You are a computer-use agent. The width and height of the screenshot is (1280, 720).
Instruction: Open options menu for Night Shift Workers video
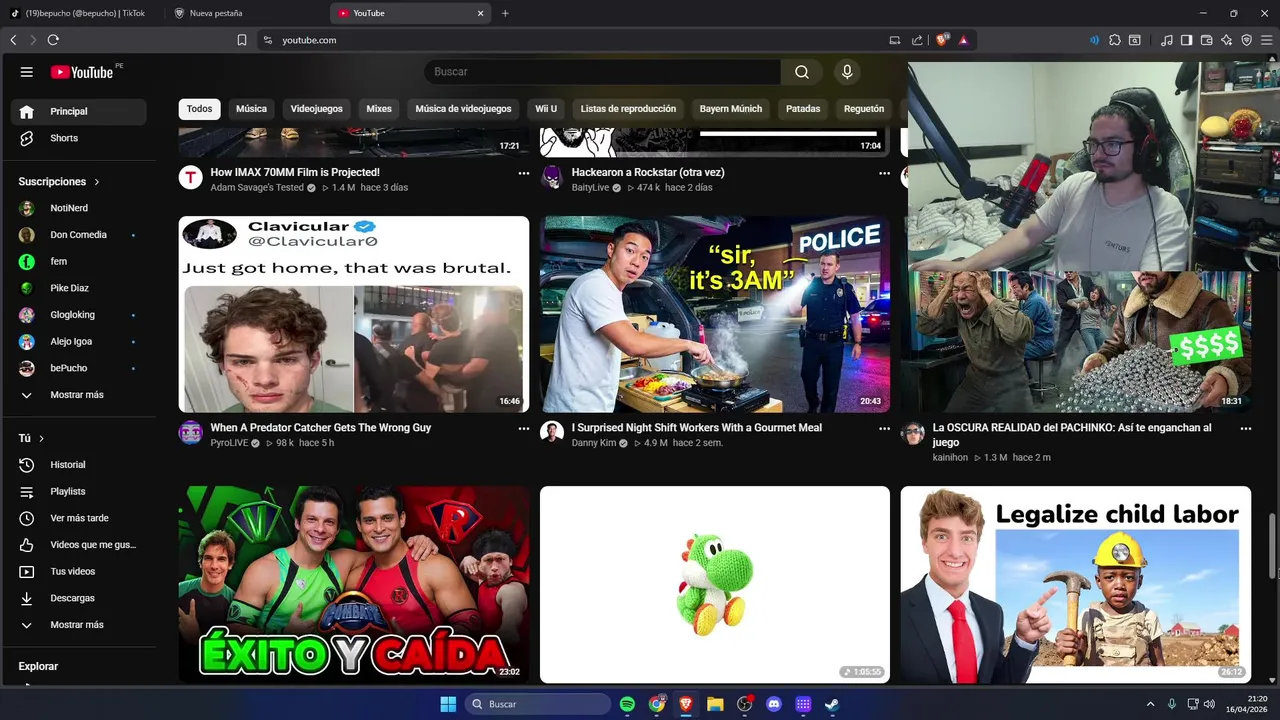(884, 428)
